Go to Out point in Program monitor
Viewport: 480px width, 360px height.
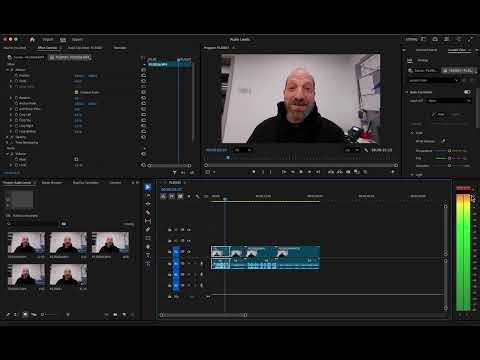click(x=318, y=172)
